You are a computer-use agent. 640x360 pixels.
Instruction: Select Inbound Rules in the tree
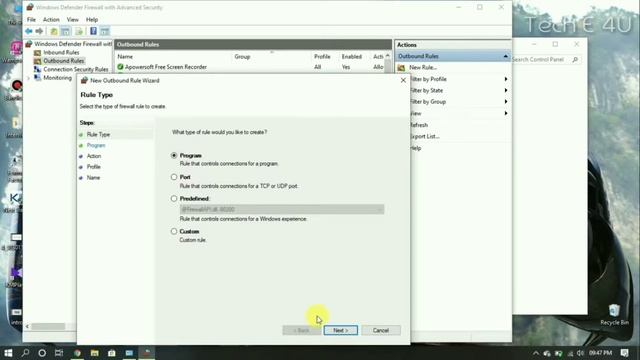click(61, 52)
